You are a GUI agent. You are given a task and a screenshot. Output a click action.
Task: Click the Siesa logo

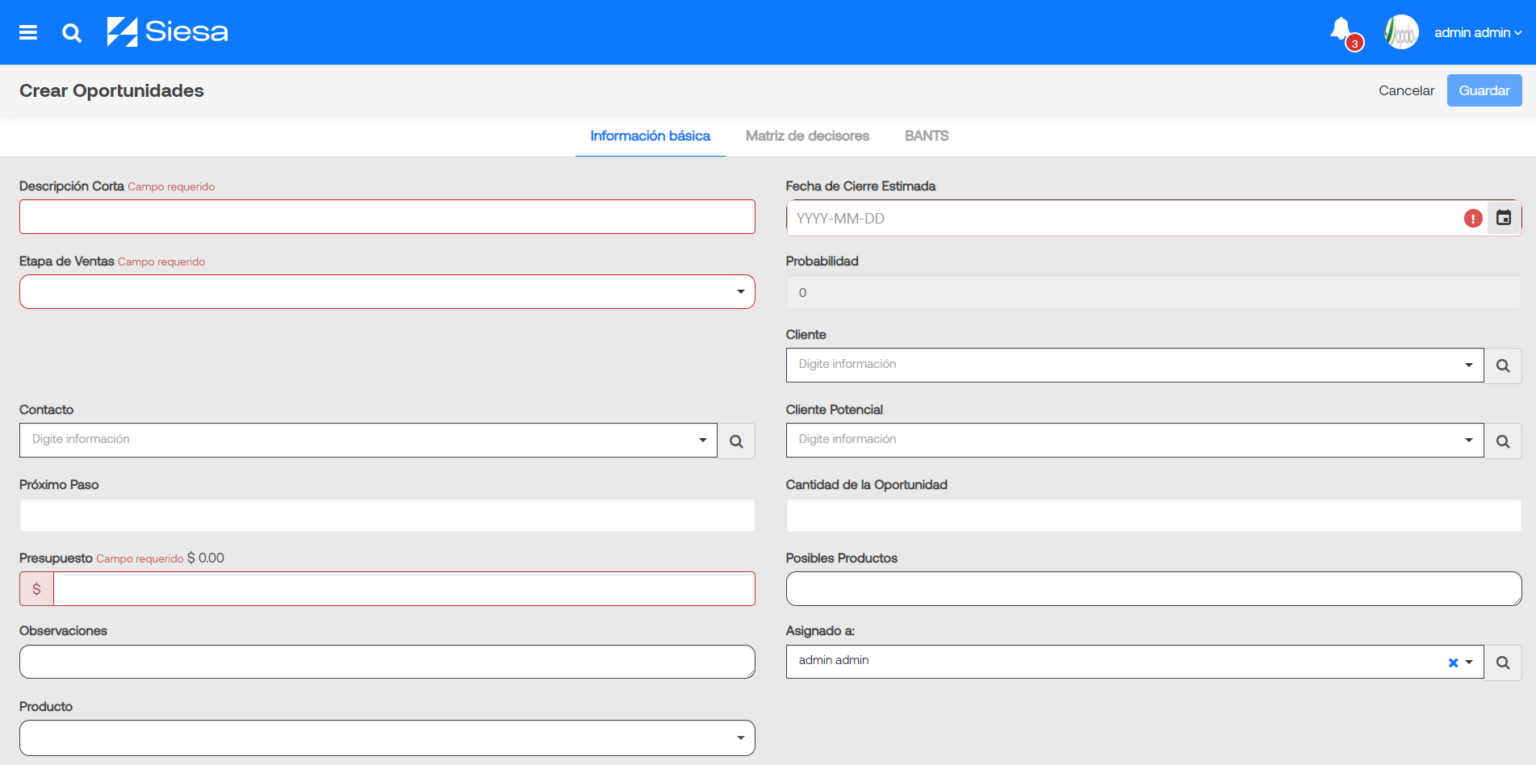point(168,32)
